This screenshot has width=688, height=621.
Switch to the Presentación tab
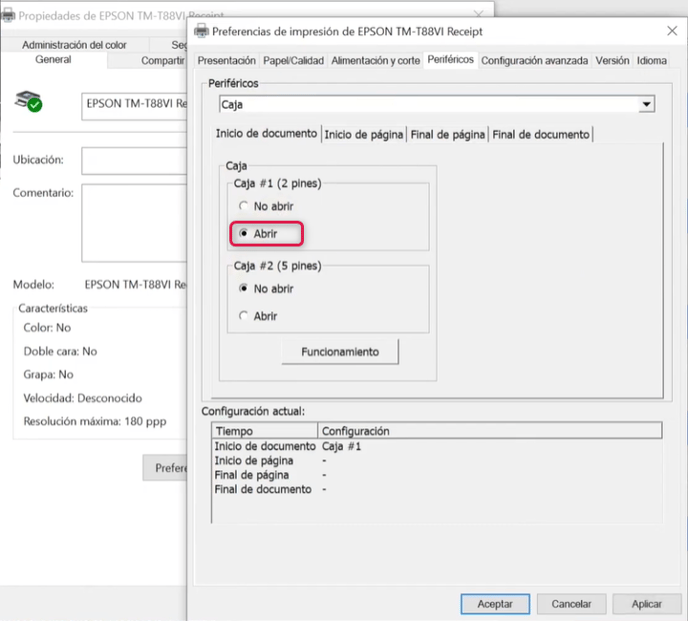click(x=226, y=61)
